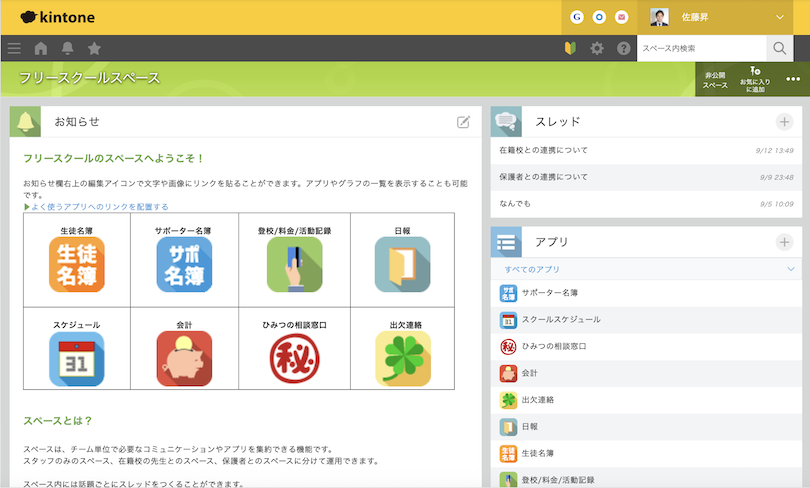Add a new thread with the plus icon
Screen dimensions: 810x488
point(784,122)
